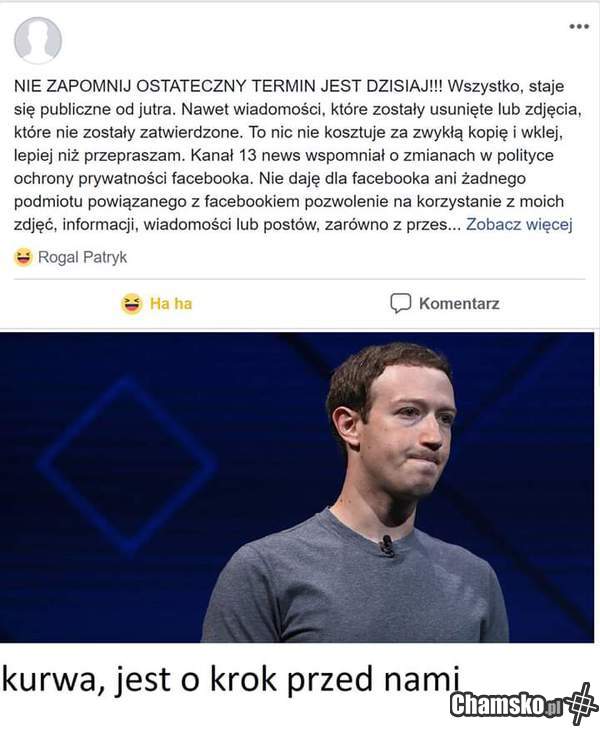Viewport: 600px width, 732px height.
Task: Open the three-dot post options menu
Action: [x=579, y=27]
